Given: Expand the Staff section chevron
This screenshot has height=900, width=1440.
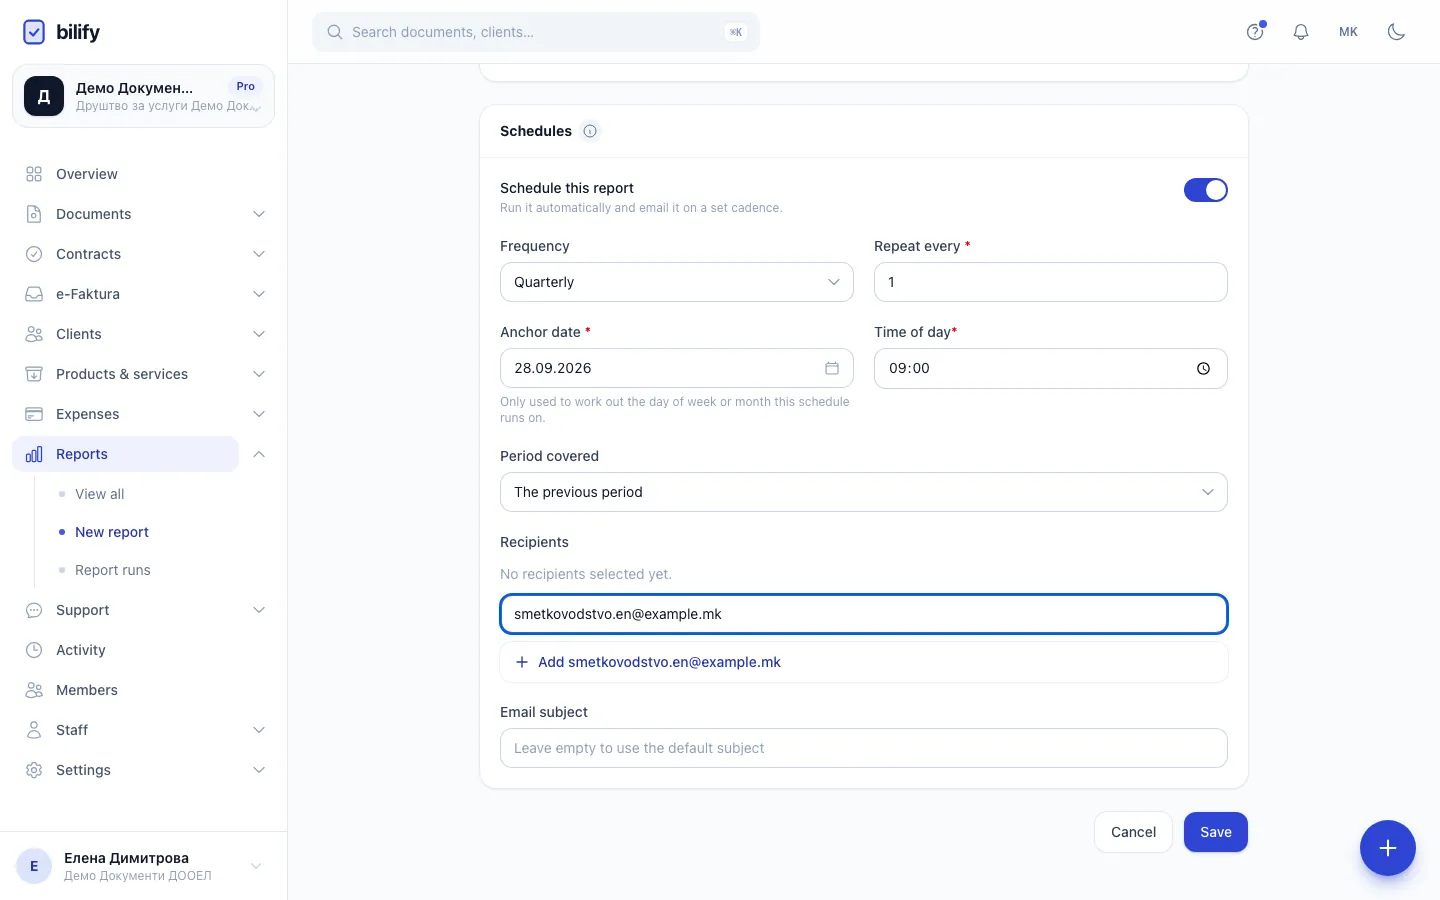Looking at the screenshot, I should coord(259,730).
